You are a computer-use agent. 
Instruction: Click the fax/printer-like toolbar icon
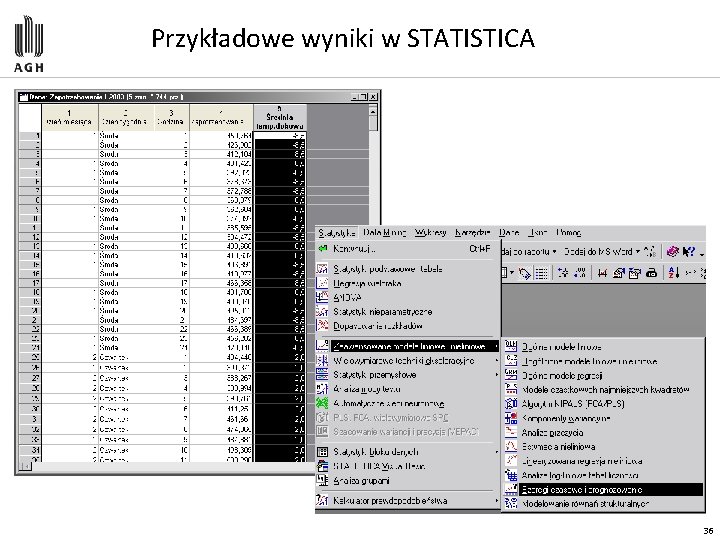click(651, 273)
